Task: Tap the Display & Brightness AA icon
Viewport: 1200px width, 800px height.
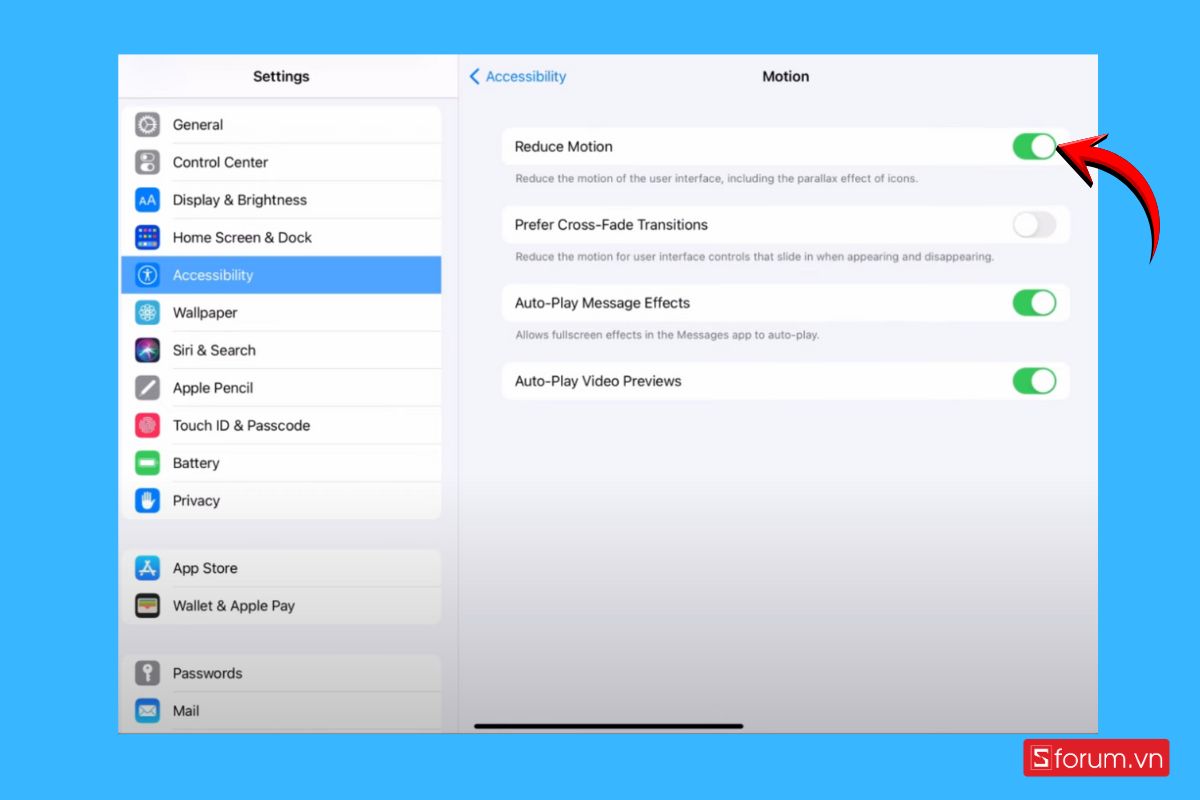Action: [x=148, y=200]
